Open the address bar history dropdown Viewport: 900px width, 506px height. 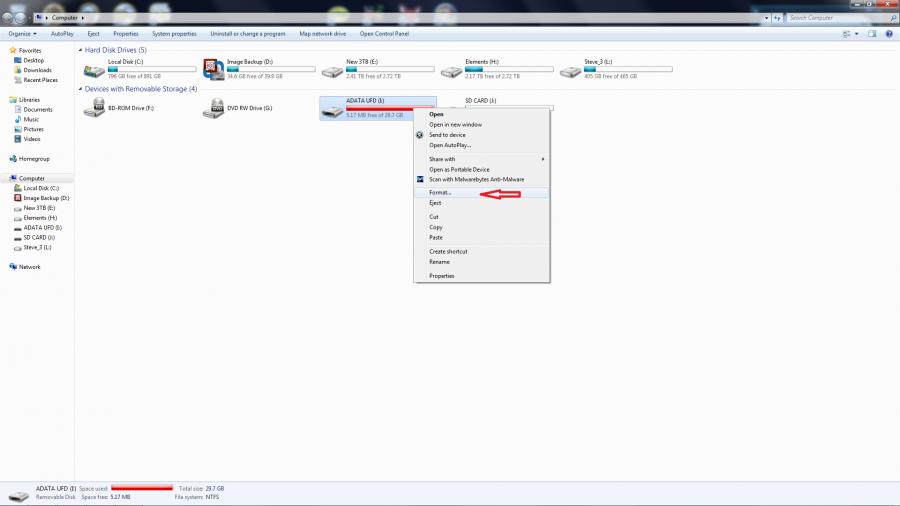766,18
